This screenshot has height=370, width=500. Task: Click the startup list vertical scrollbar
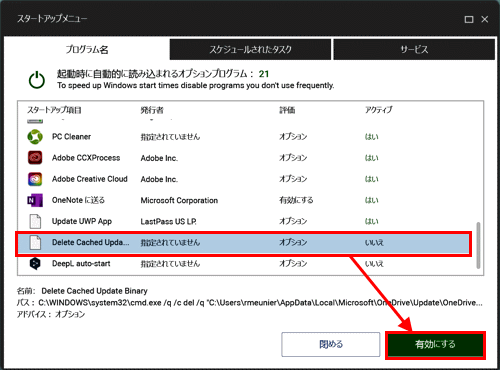pyautogui.click(x=478, y=245)
